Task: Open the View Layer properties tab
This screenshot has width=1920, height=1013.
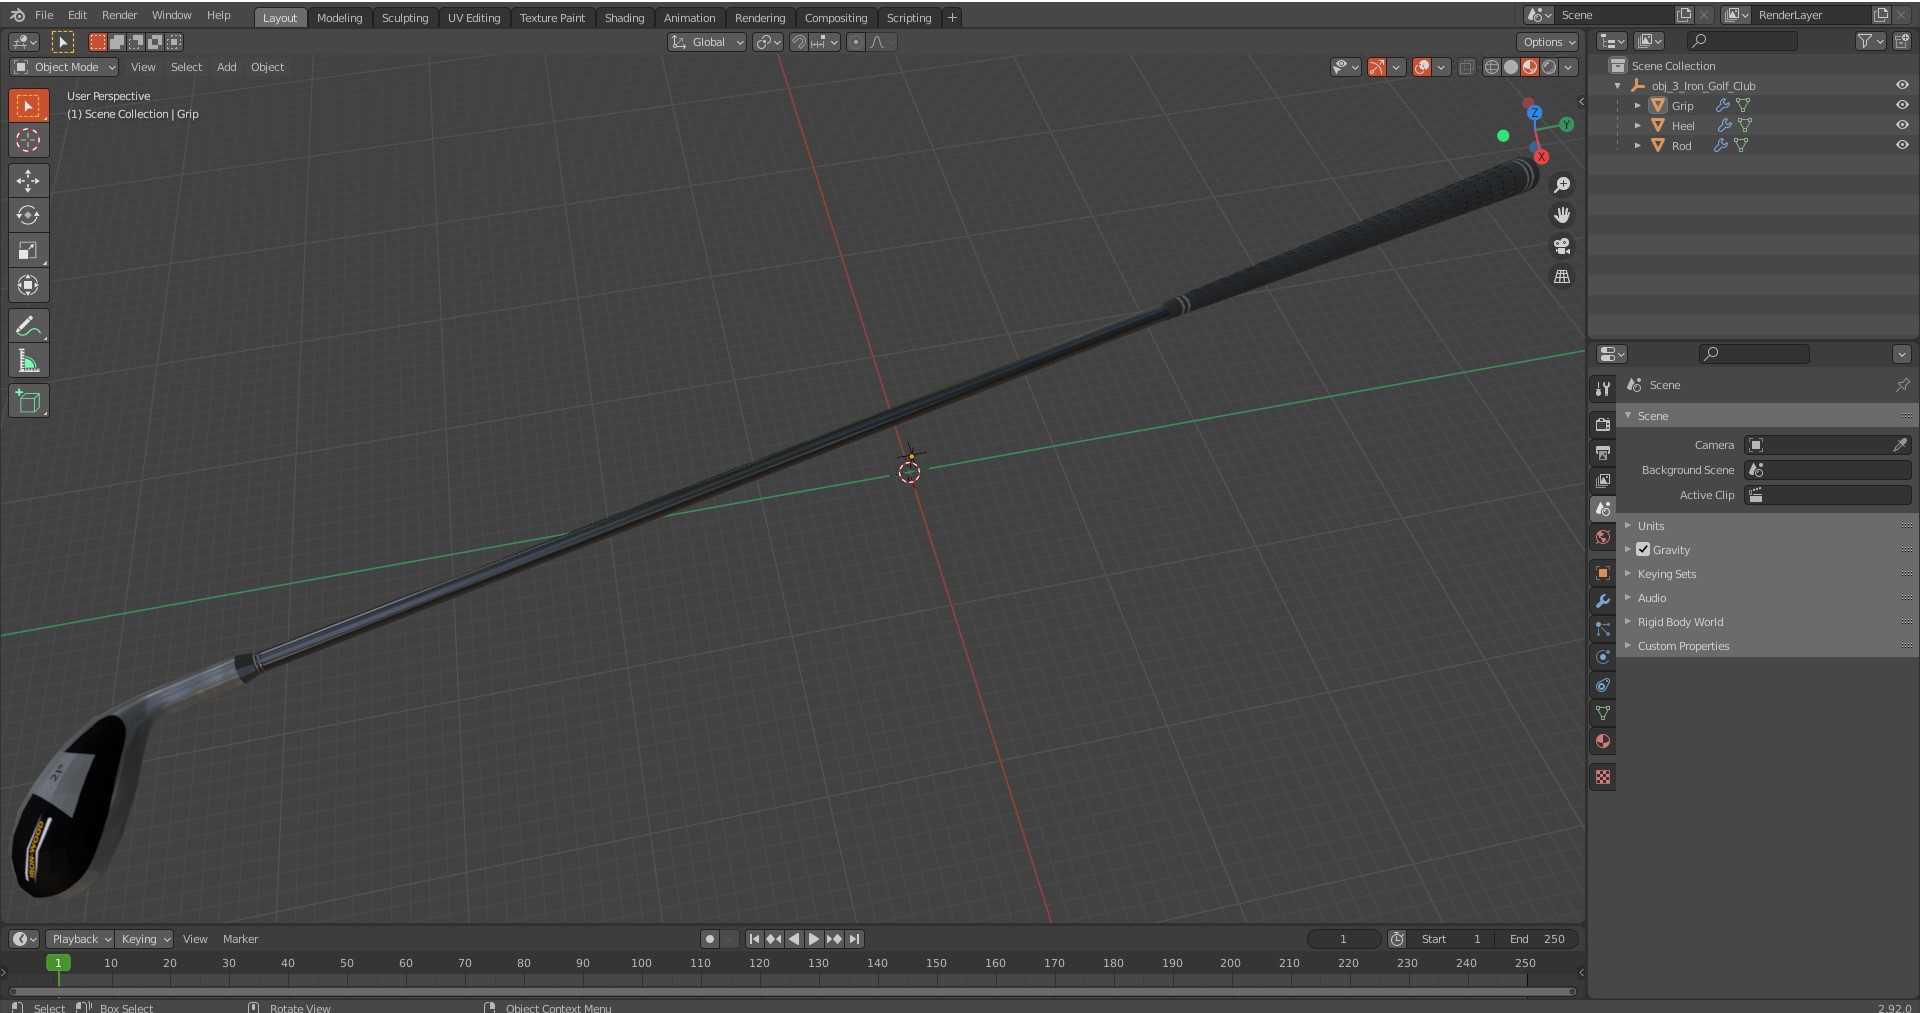Action: [x=1603, y=480]
